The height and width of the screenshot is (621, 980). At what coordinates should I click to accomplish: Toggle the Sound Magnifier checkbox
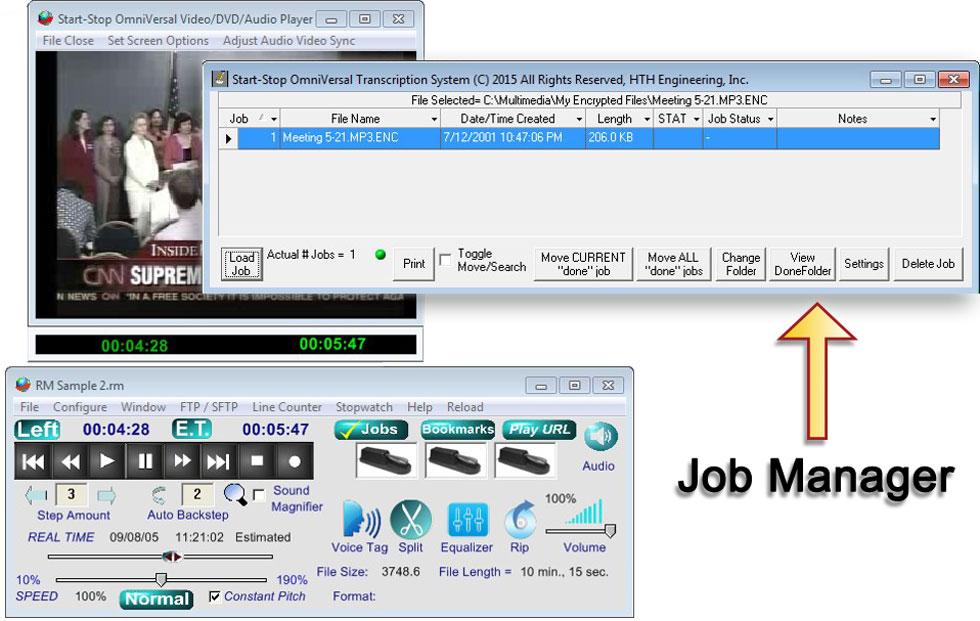259,495
